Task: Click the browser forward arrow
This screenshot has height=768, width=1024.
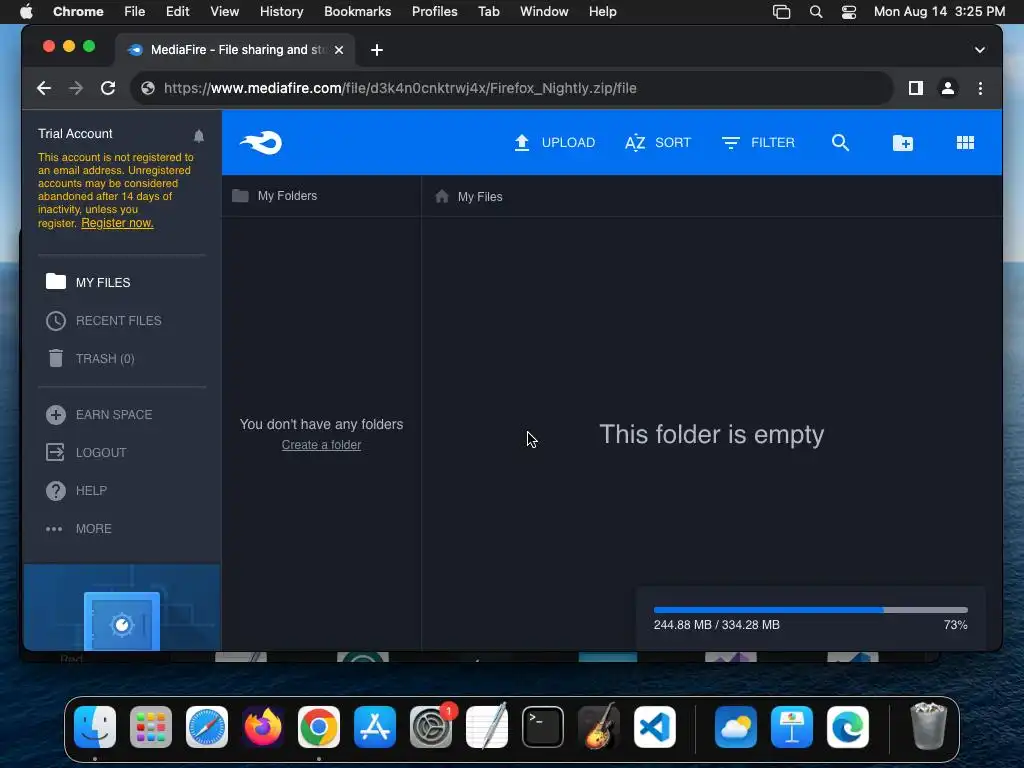Action: tap(76, 88)
